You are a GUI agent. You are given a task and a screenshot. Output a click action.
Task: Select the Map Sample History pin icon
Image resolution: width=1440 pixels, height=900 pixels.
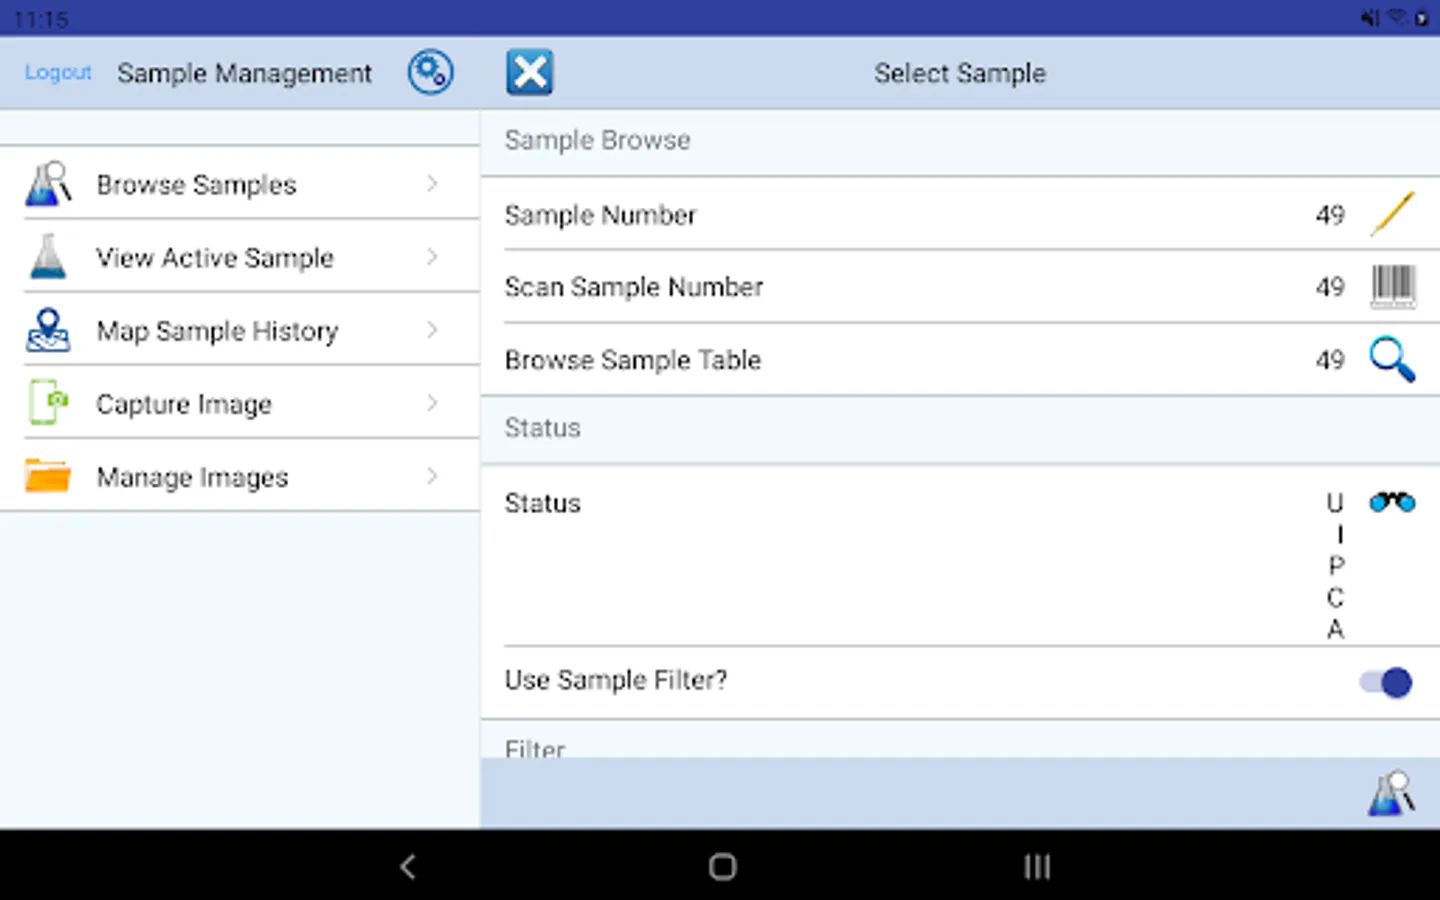coord(47,330)
